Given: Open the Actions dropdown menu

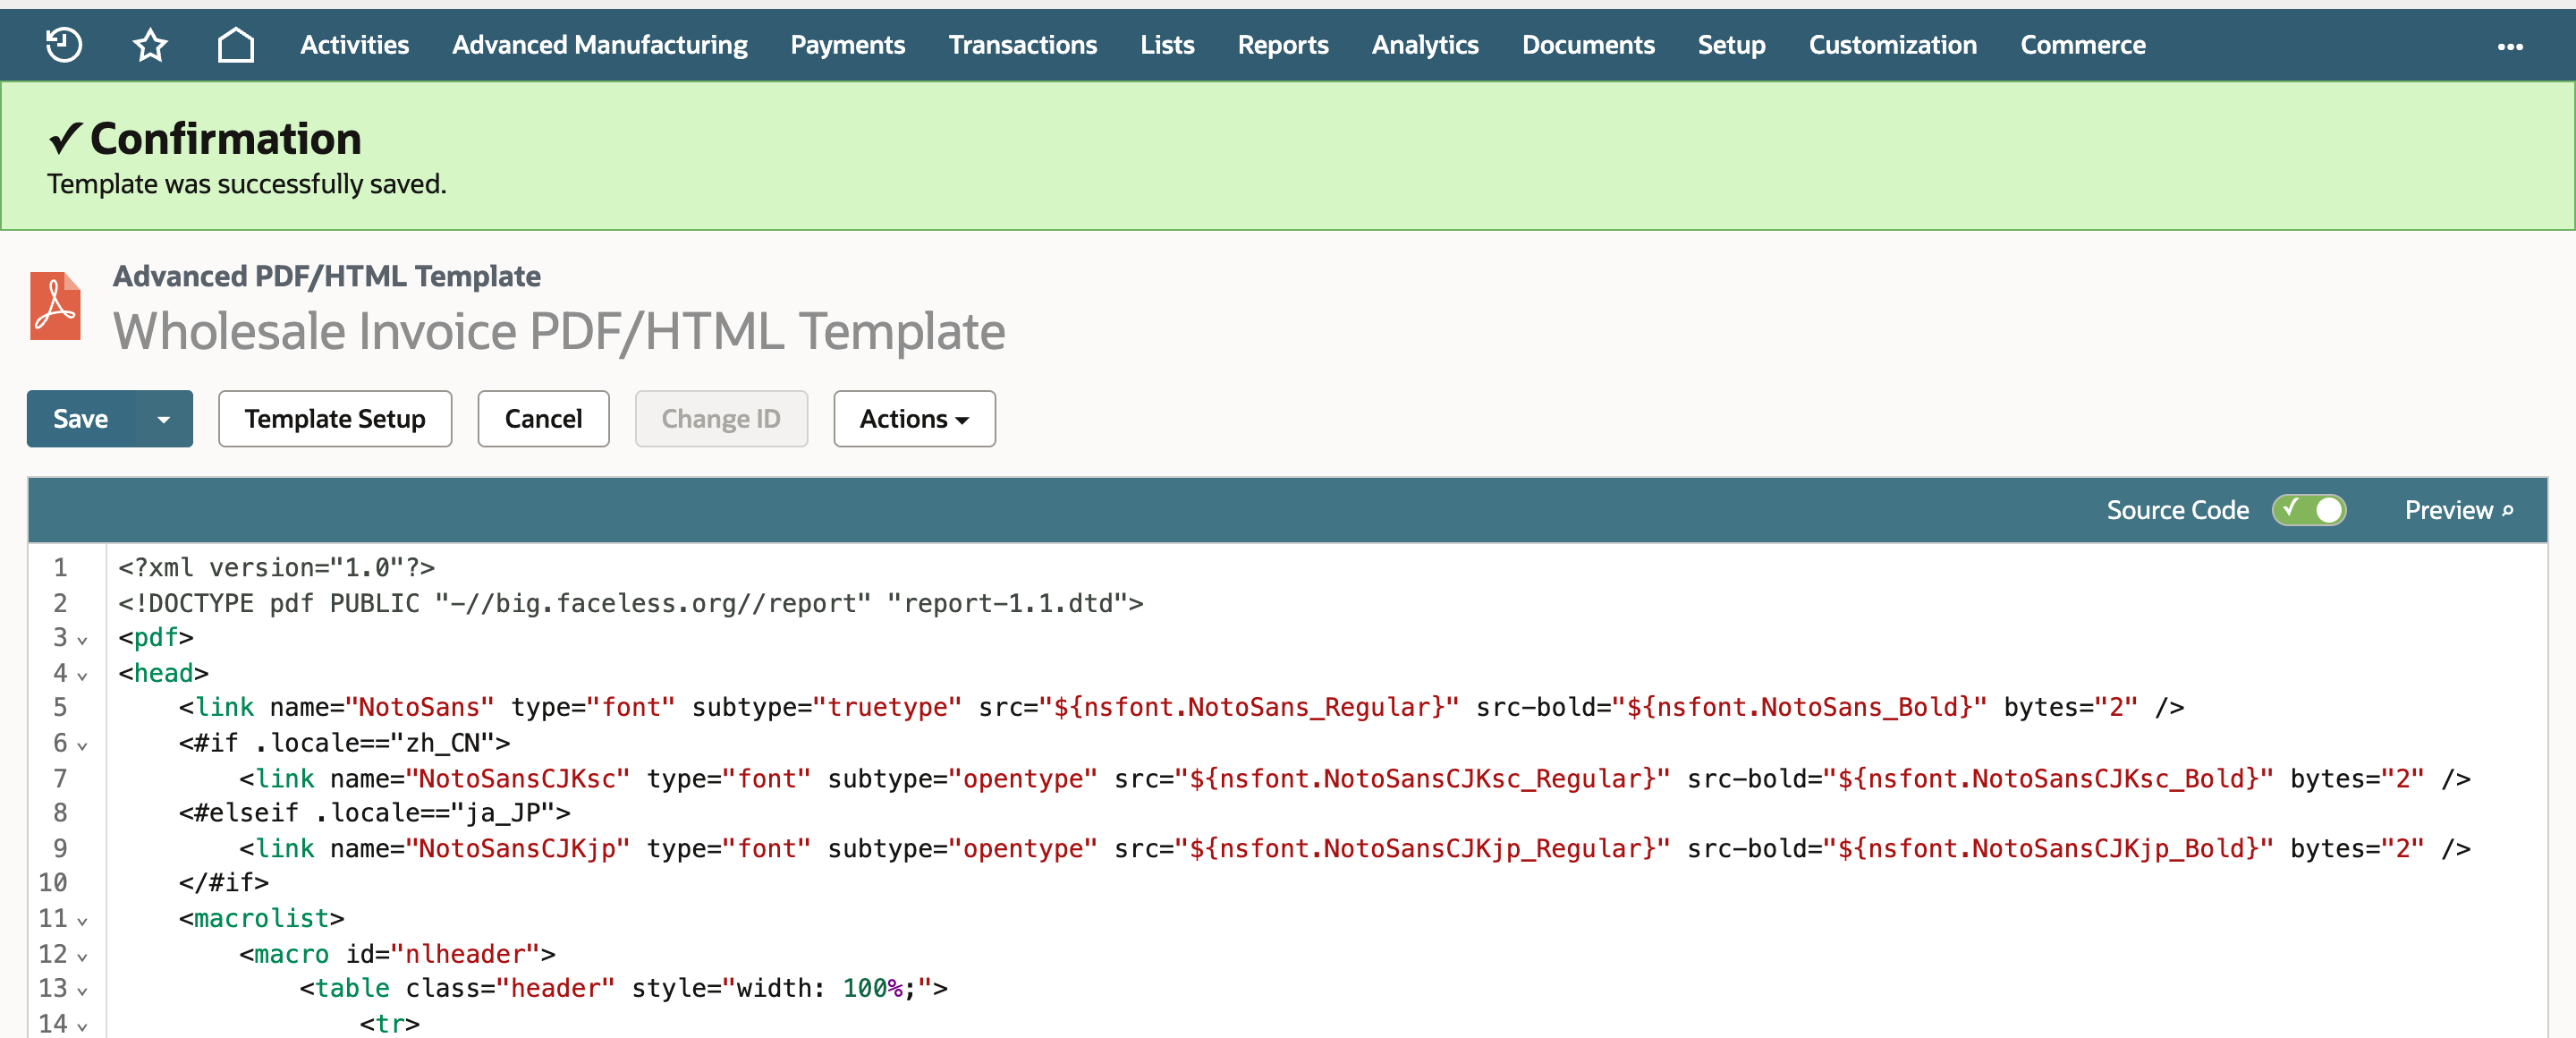Looking at the screenshot, I should click(914, 419).
